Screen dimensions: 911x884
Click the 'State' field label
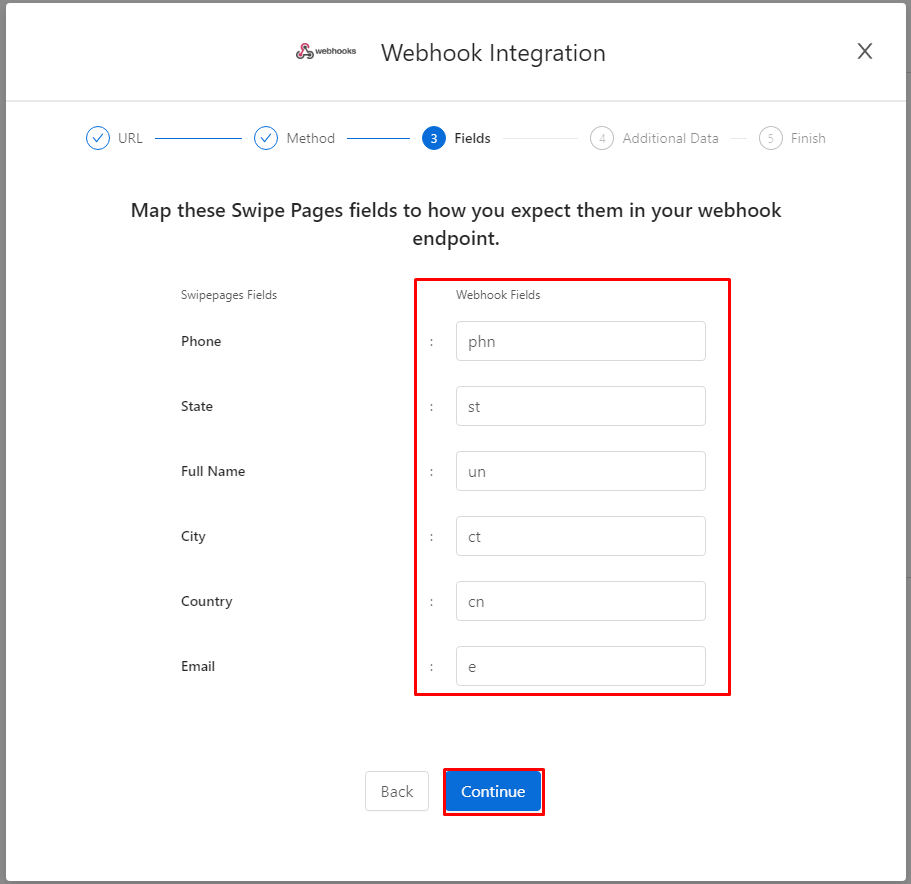click(197, 406)
